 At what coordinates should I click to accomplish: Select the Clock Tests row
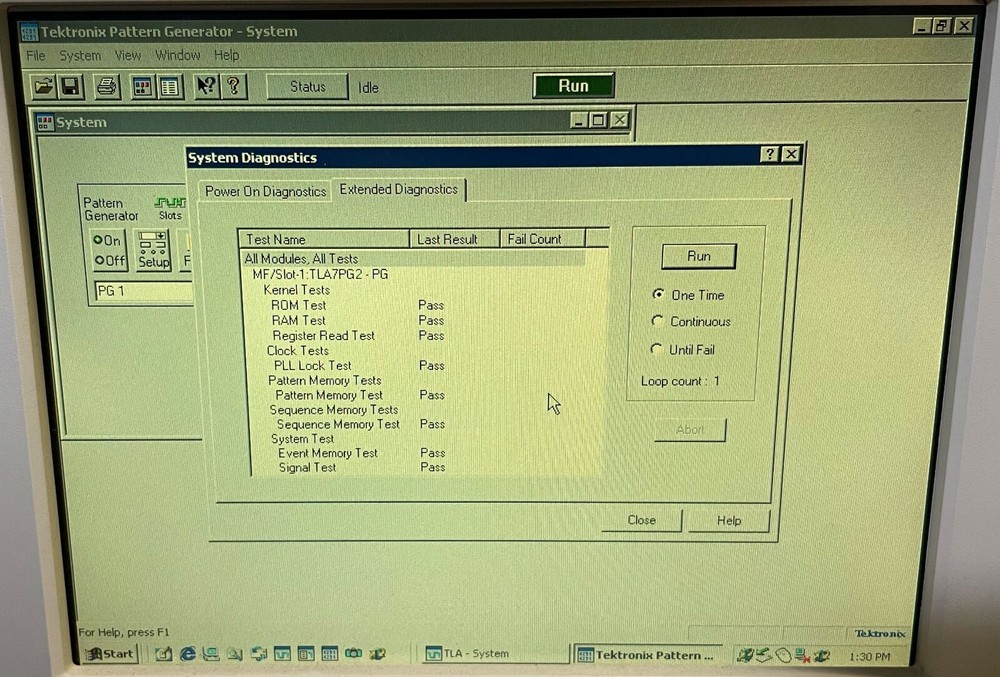(x=298, y=351)
